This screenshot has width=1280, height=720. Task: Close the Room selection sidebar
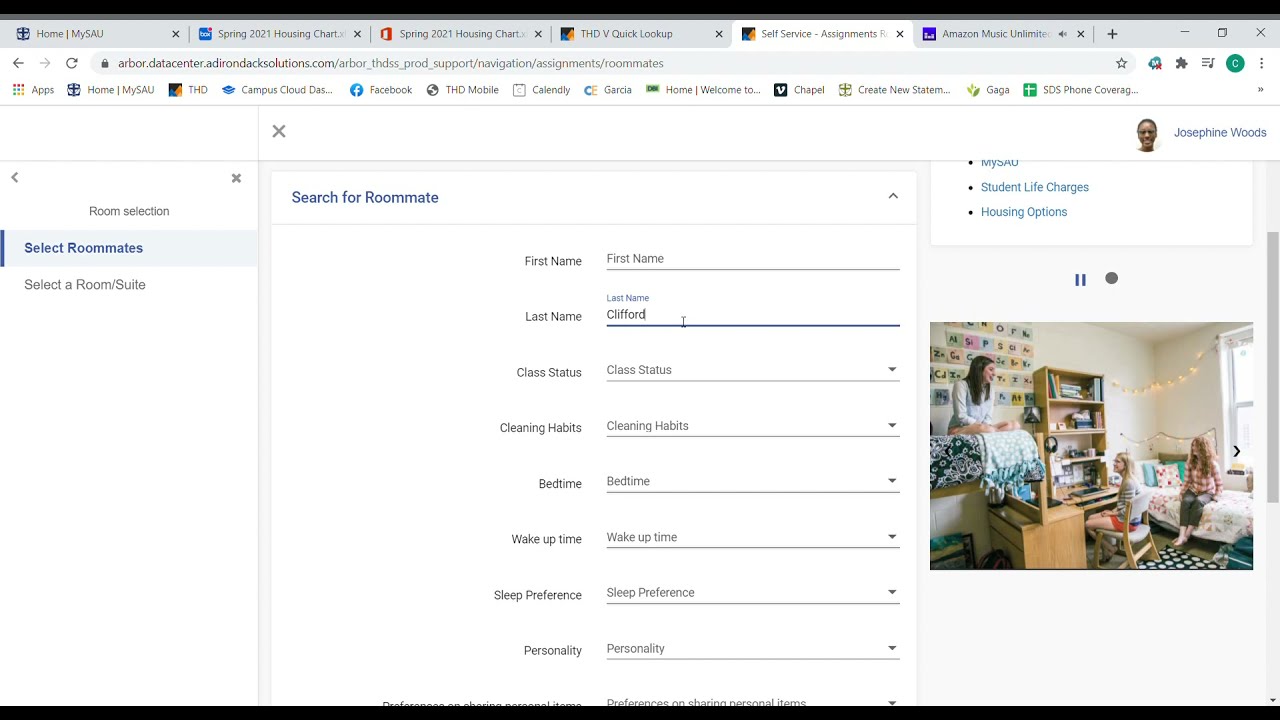[236, 178]
